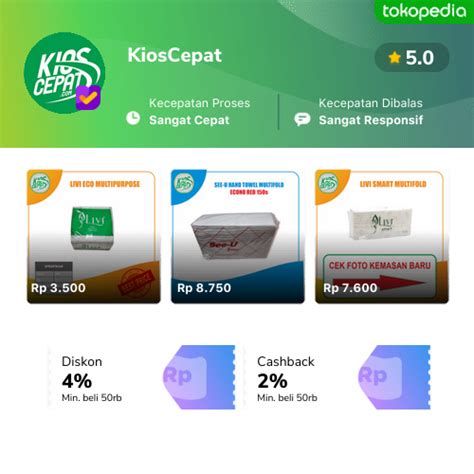Open the KiosCepat store logo

pos(64,72)
